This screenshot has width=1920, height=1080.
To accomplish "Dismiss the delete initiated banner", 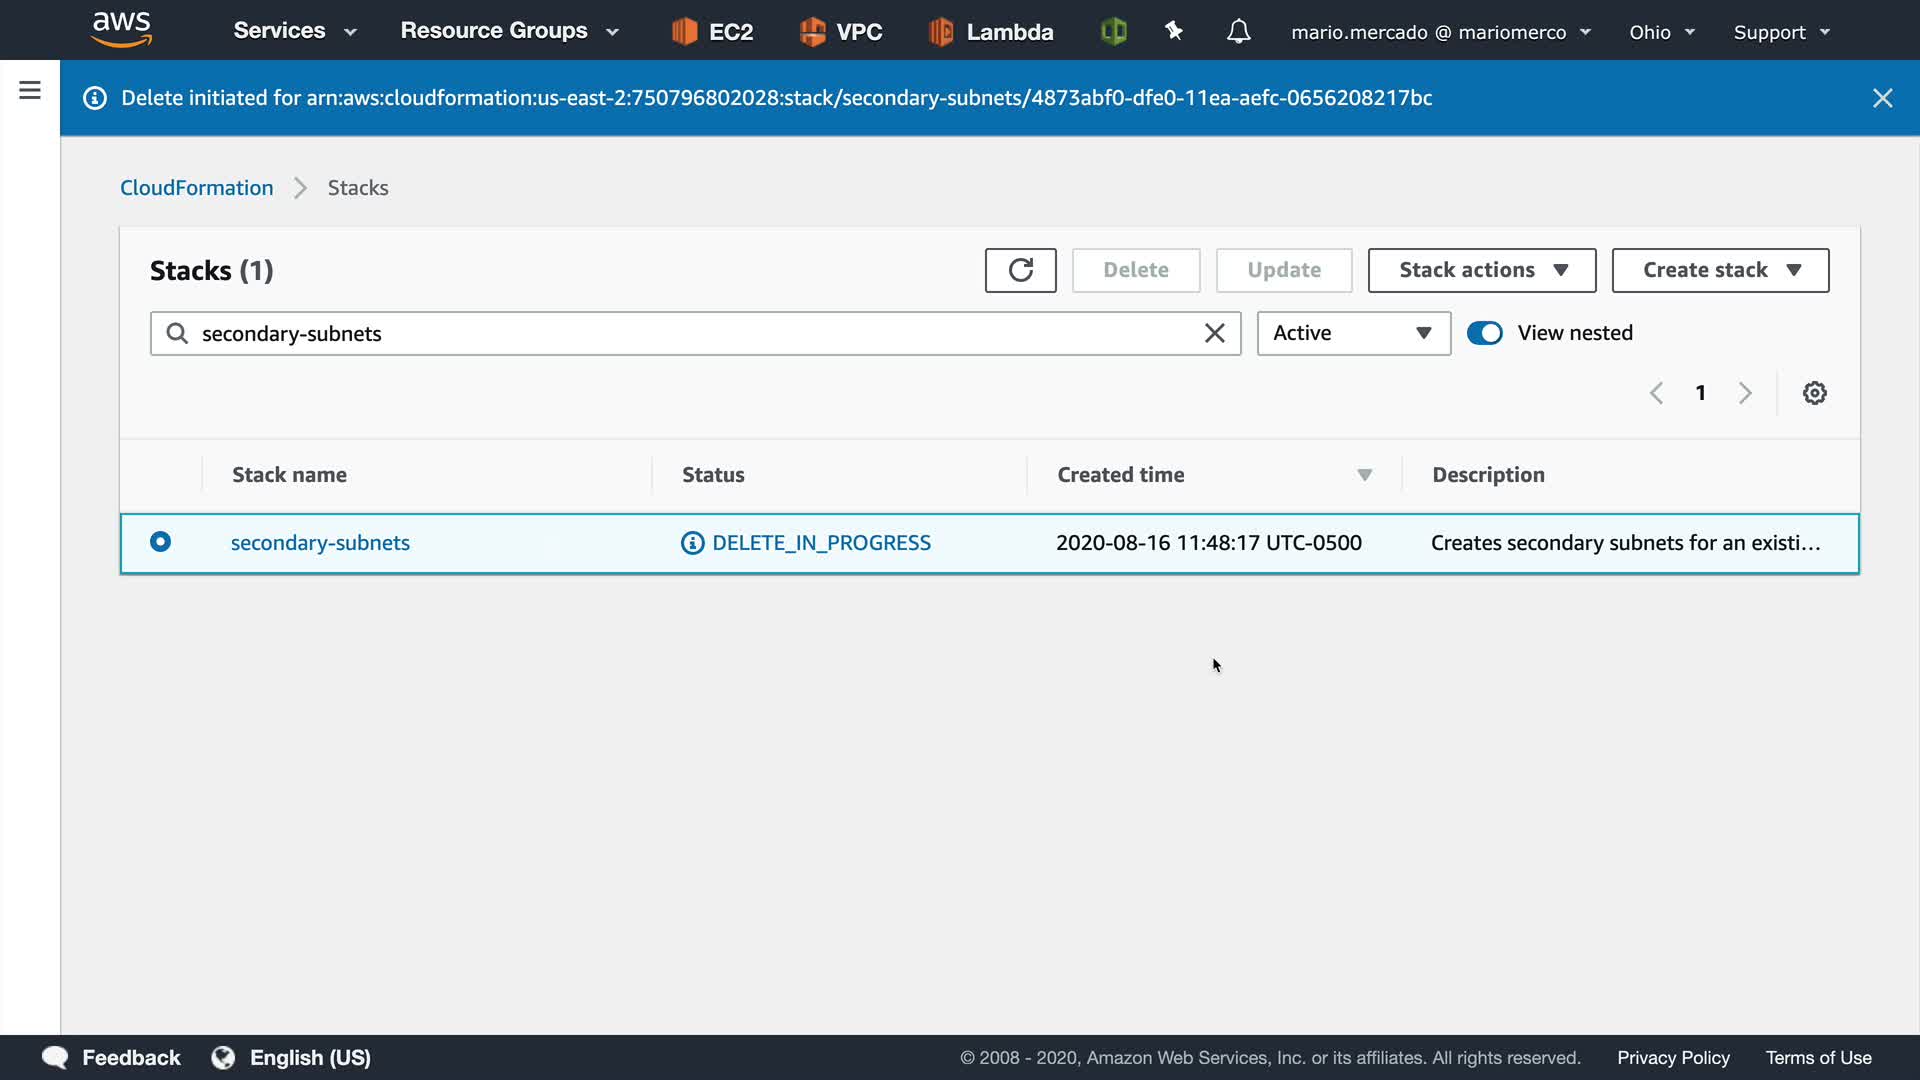I will click(1882, 98).
